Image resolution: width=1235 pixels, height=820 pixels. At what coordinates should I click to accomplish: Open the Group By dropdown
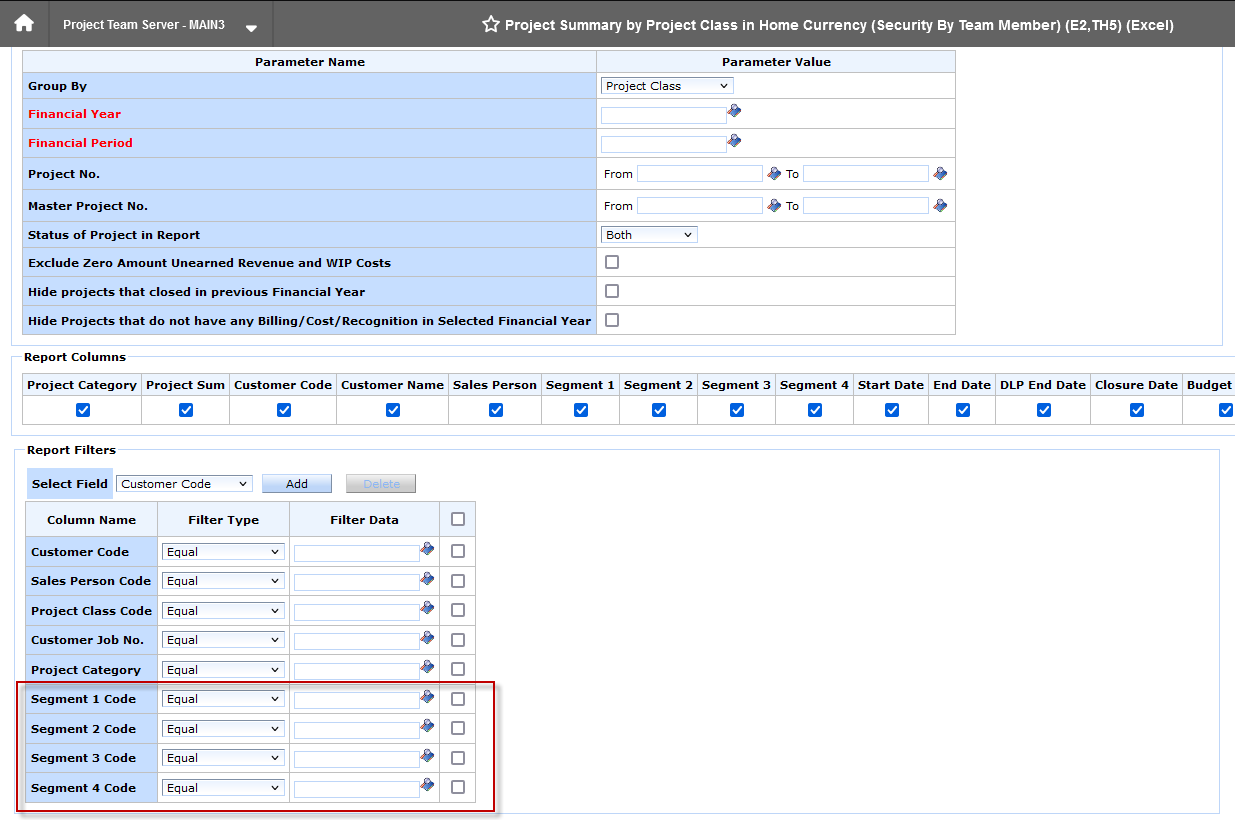[x=666, y=85]
